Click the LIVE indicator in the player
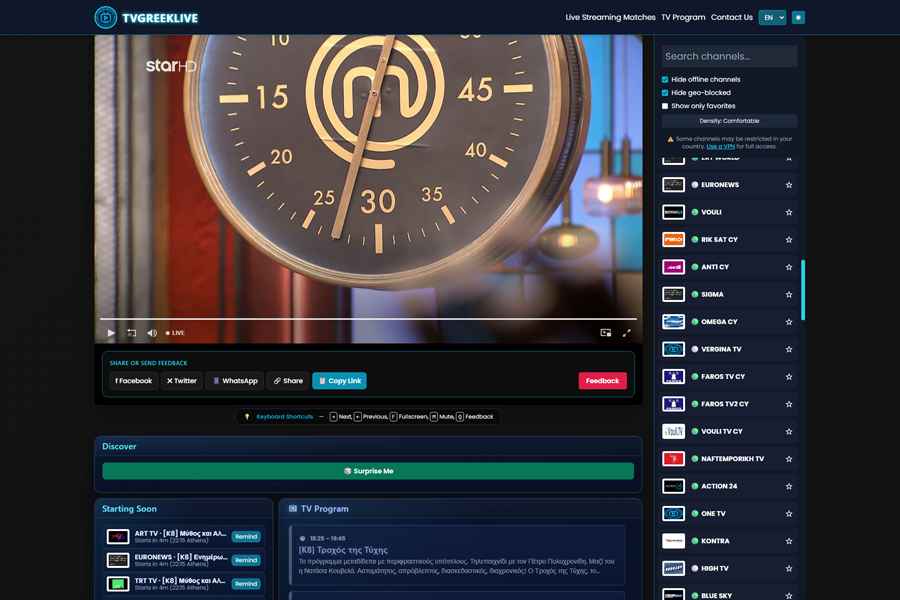The height and width of the screenshot is (600, 900). tap(175, 333)
